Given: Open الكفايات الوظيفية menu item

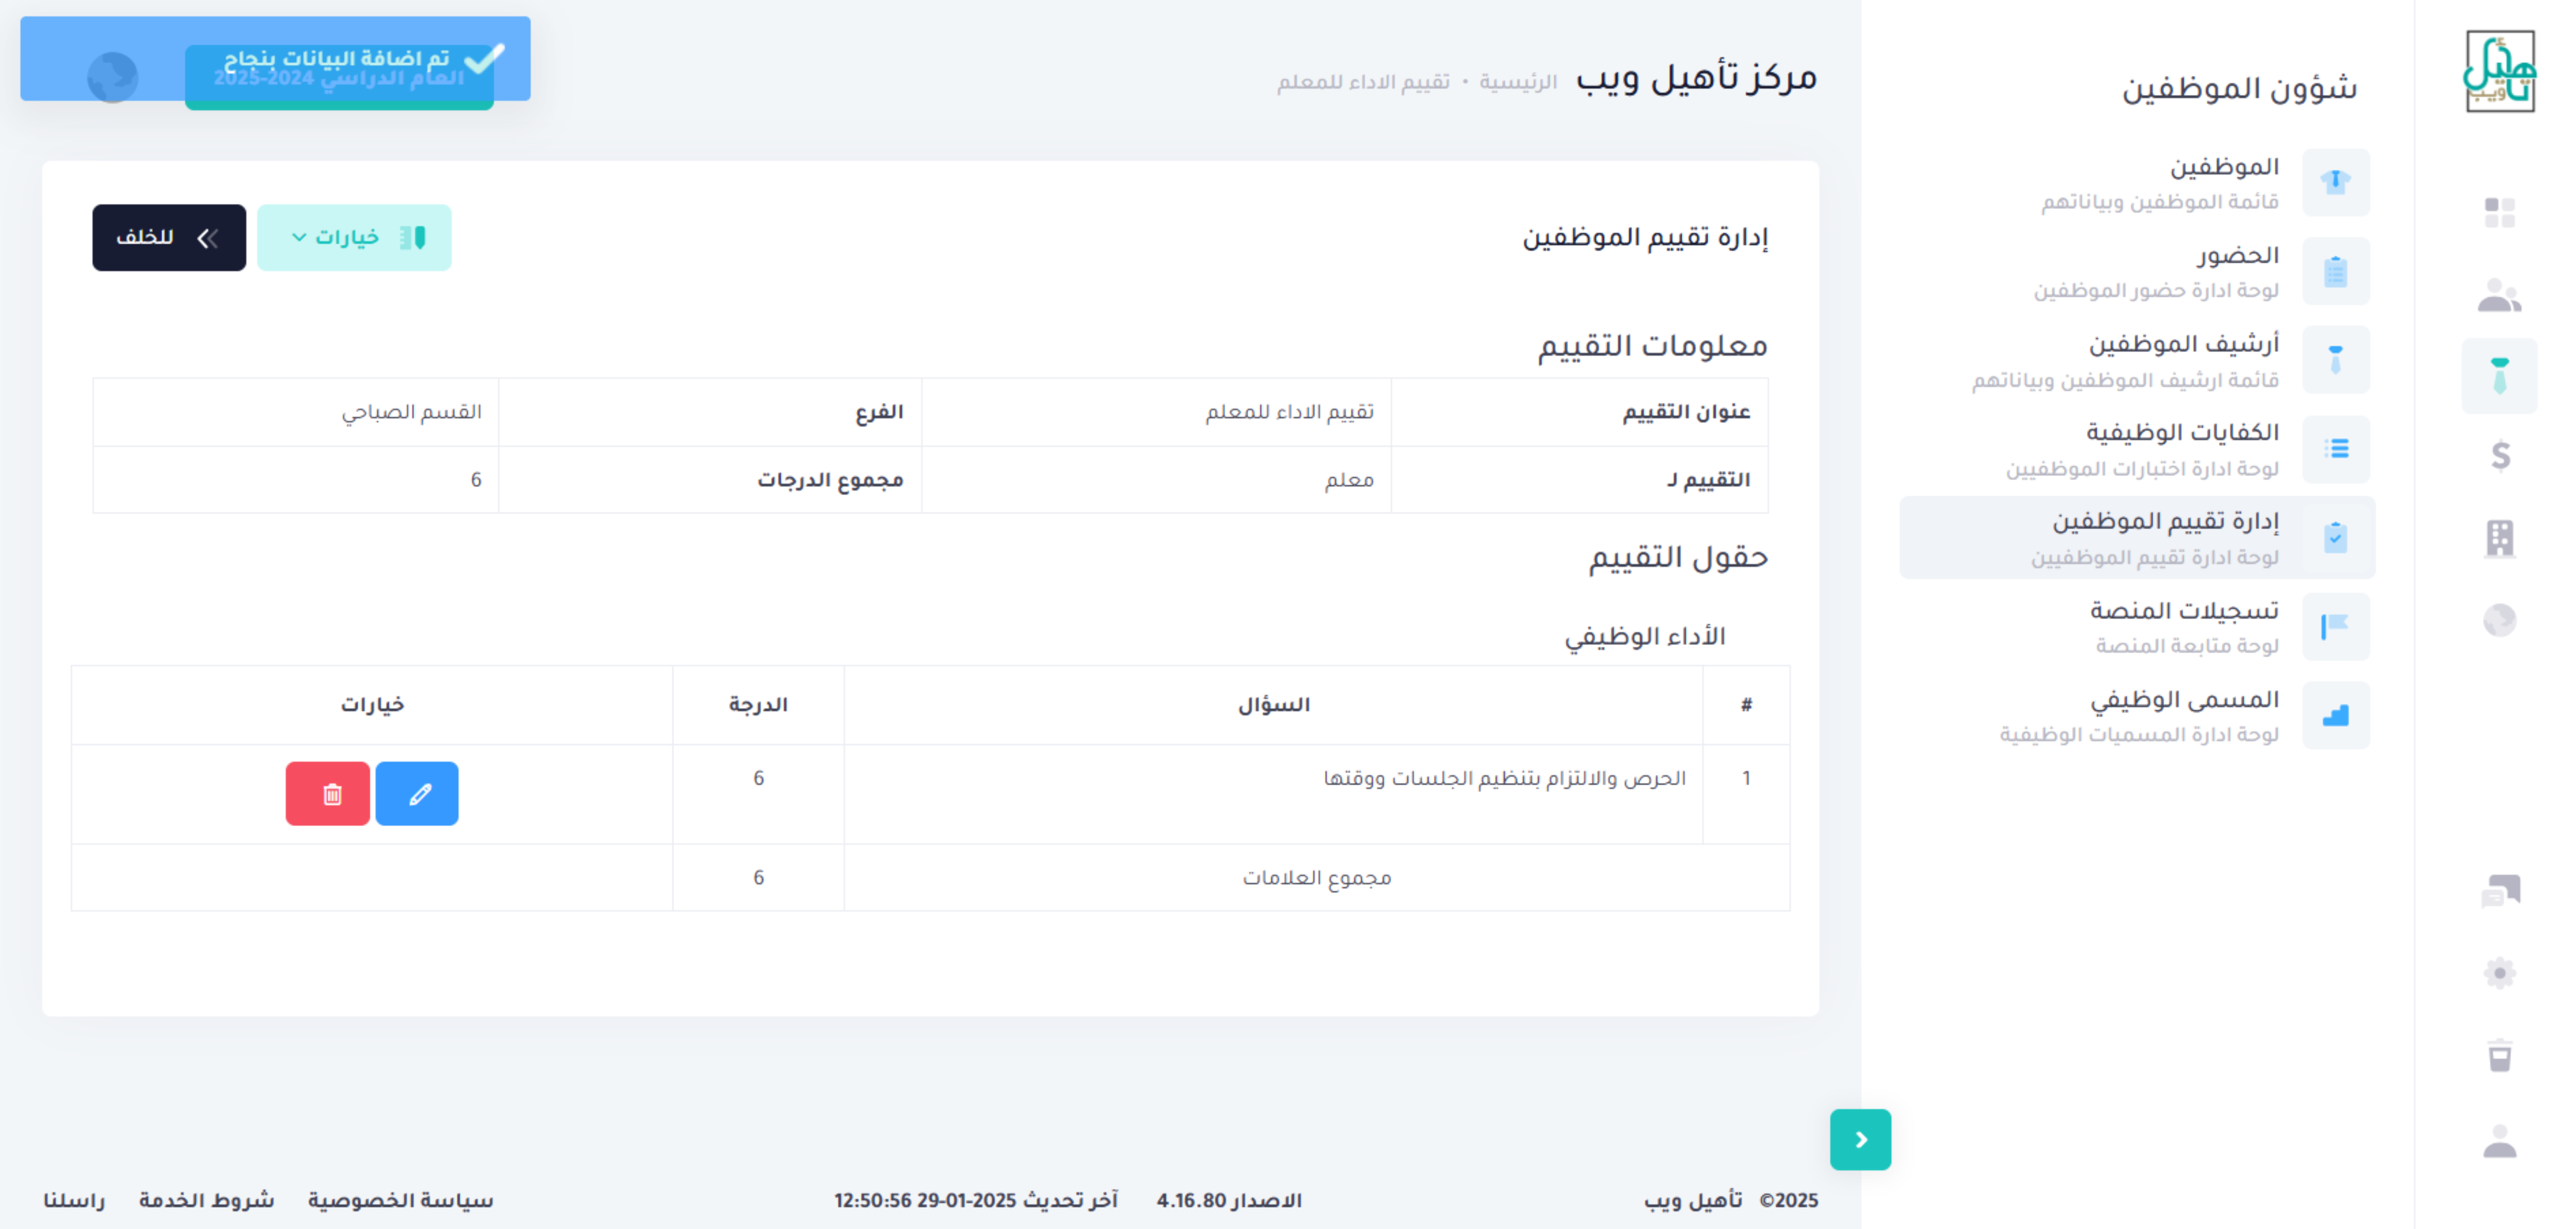Looking at the screenshot, I should click(x=2137, y=449).
